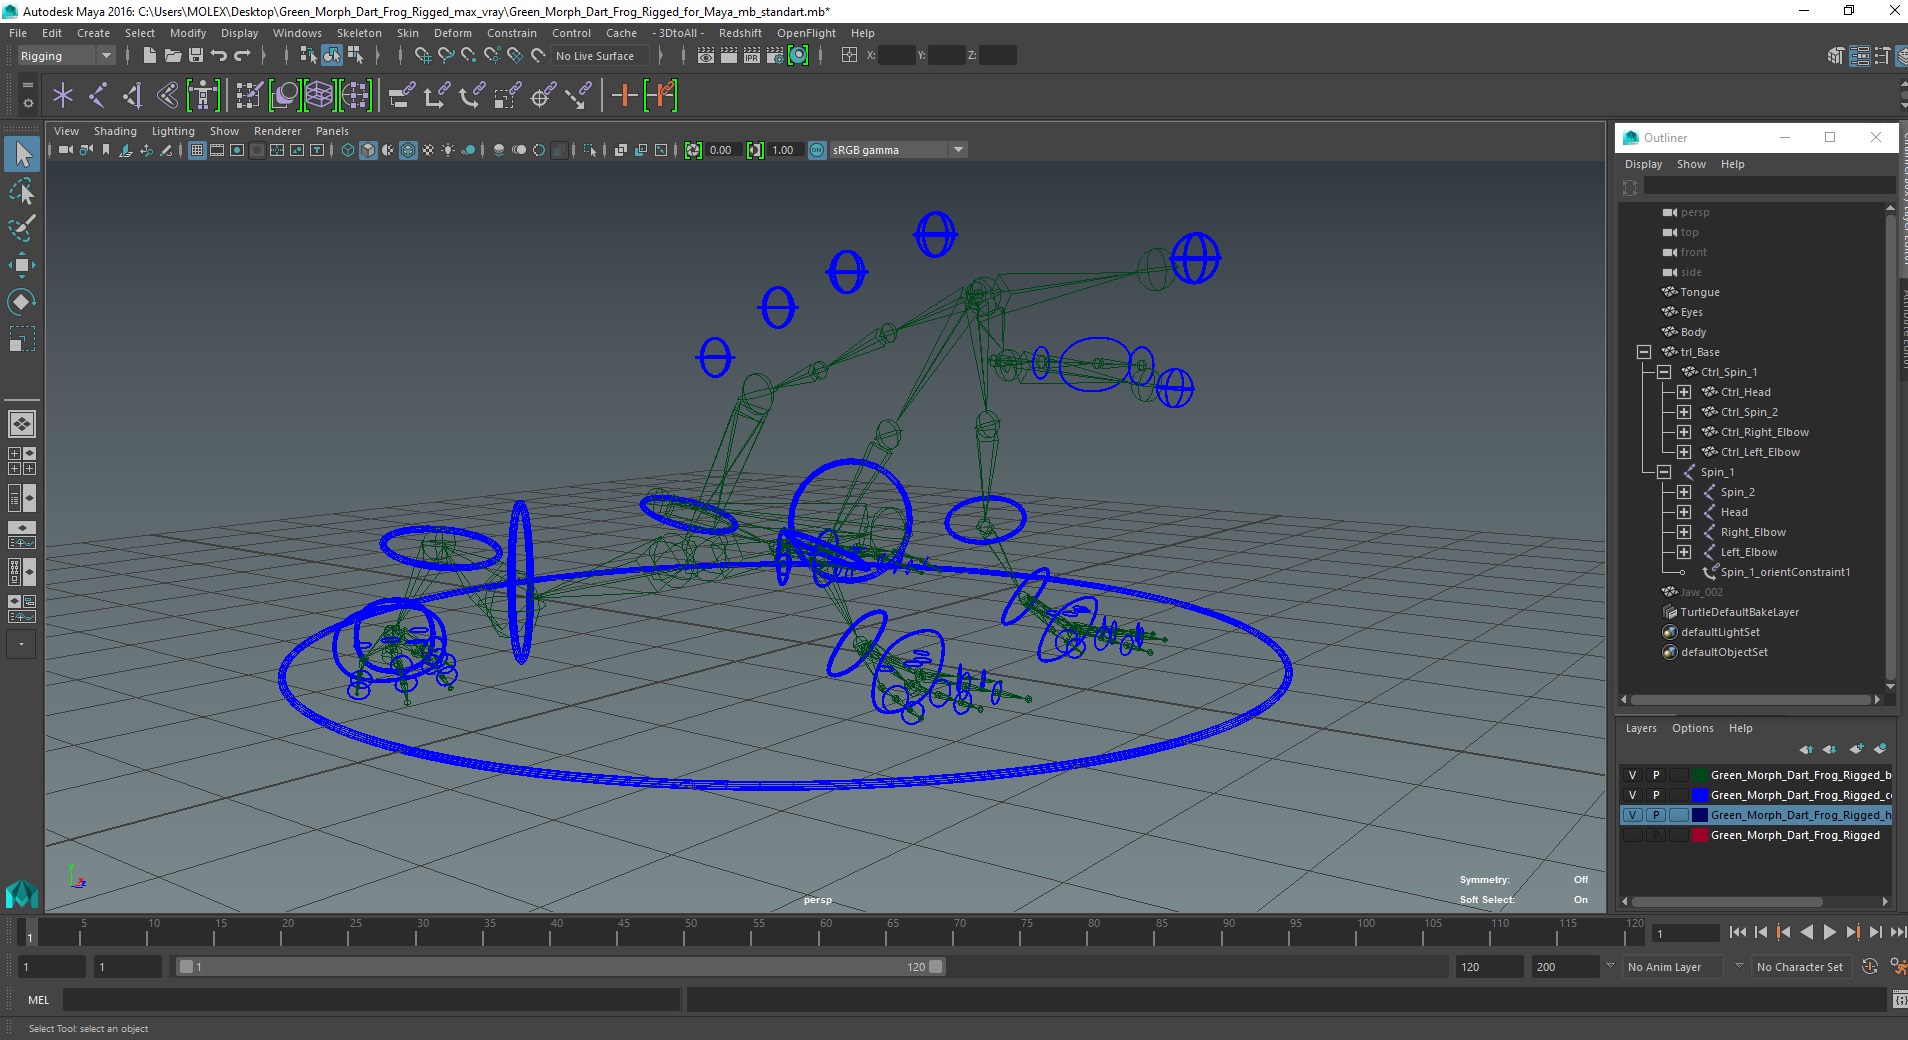Click the HumanIK character shelf icon
The width and height of the screenshot is (1908, 1040).
(x=203, y=96)
